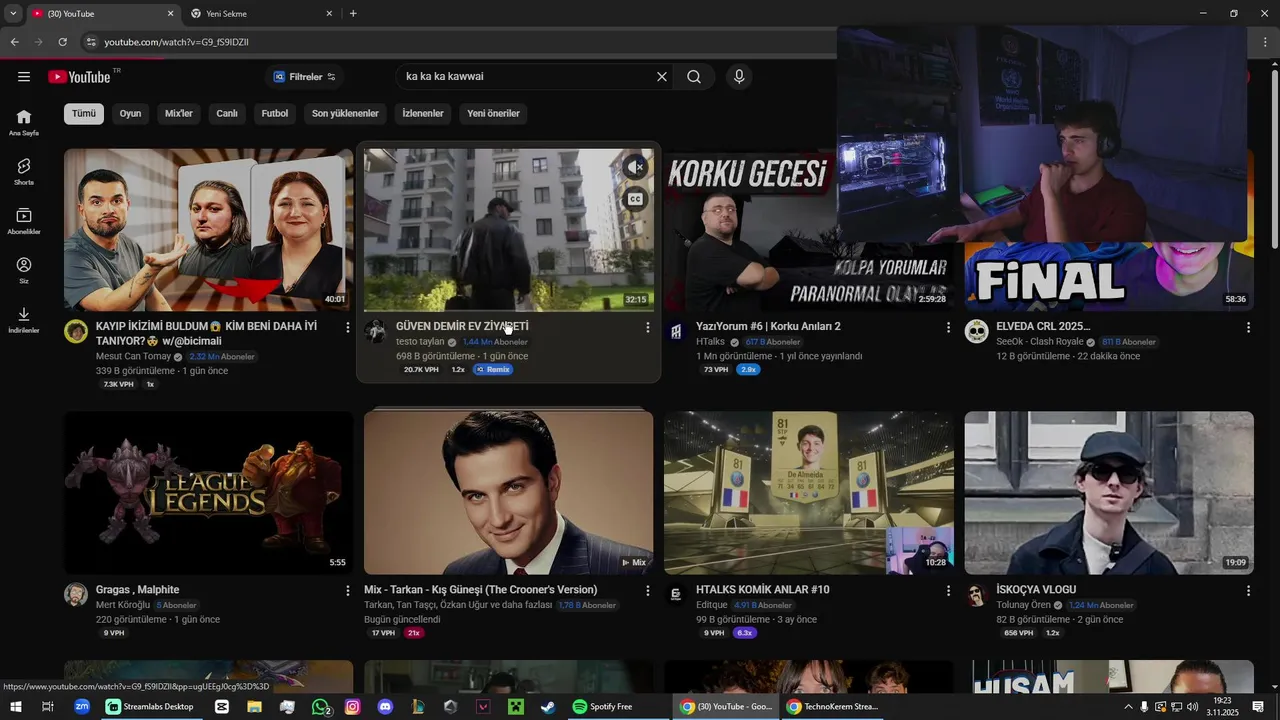The image size is (1280, 720).
Task: Open Instagram from the taskbar
Action: [352, 707]
